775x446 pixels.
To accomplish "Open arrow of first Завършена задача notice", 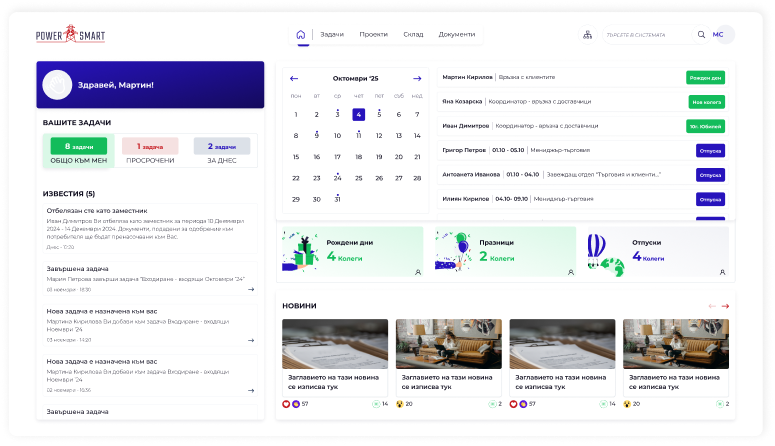I will coord(251,289).
